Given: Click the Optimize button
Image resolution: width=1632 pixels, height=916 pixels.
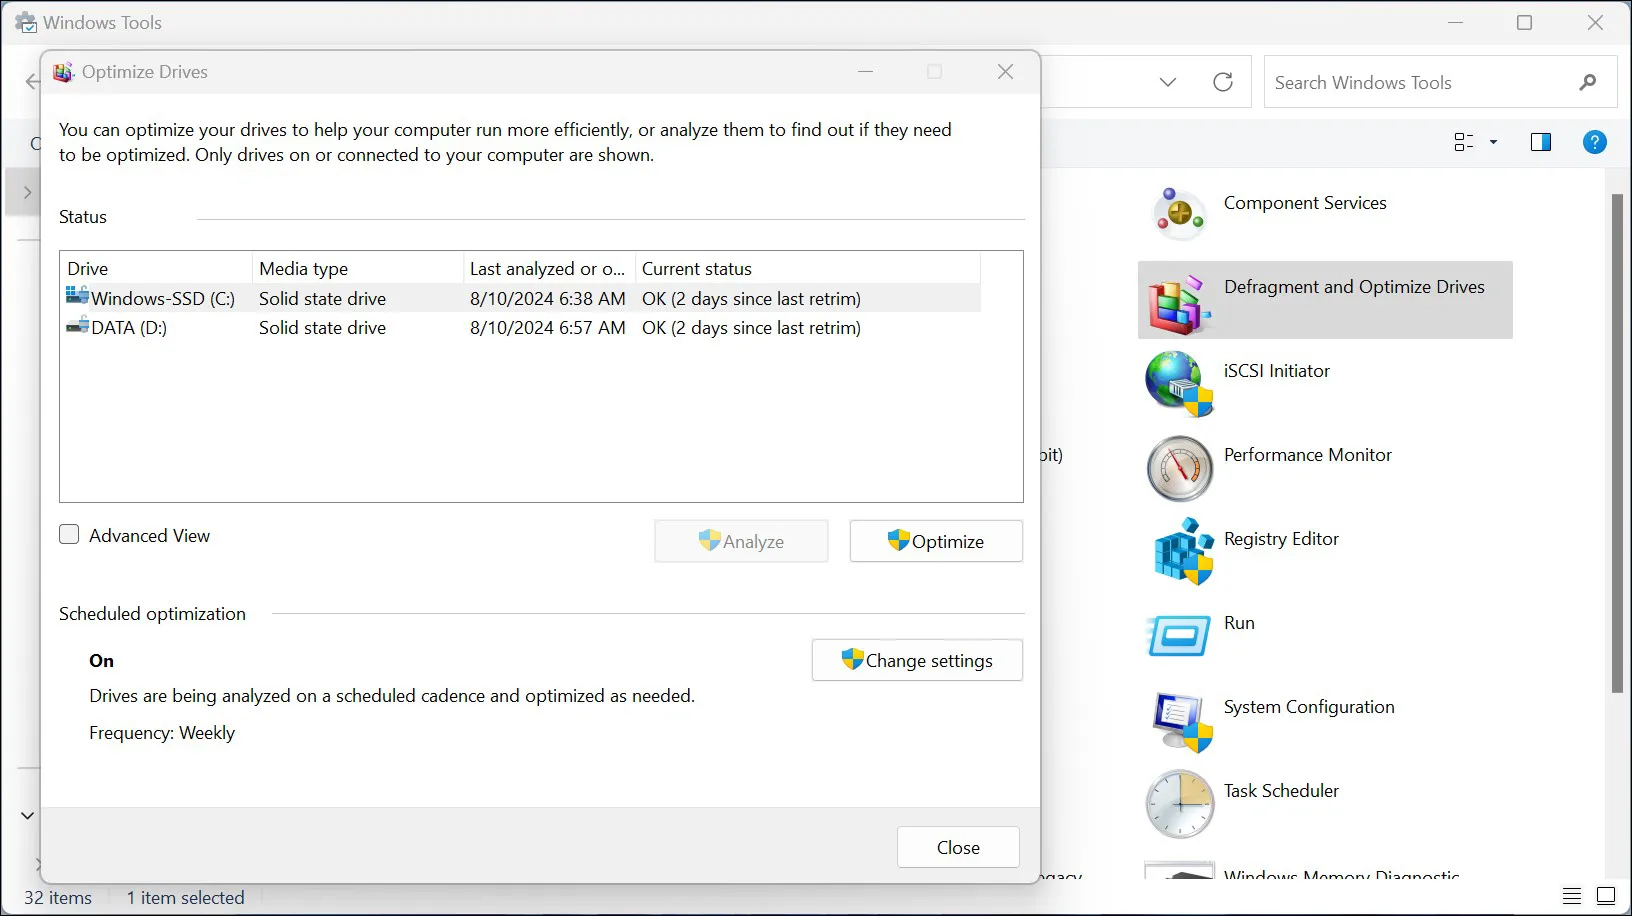Looking at the screenshot, I should [x=935, y=541].
